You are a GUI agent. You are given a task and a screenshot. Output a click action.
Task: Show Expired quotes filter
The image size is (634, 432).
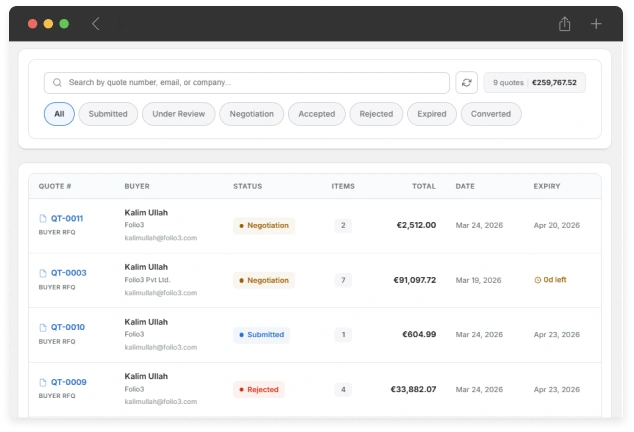point(432,114)
